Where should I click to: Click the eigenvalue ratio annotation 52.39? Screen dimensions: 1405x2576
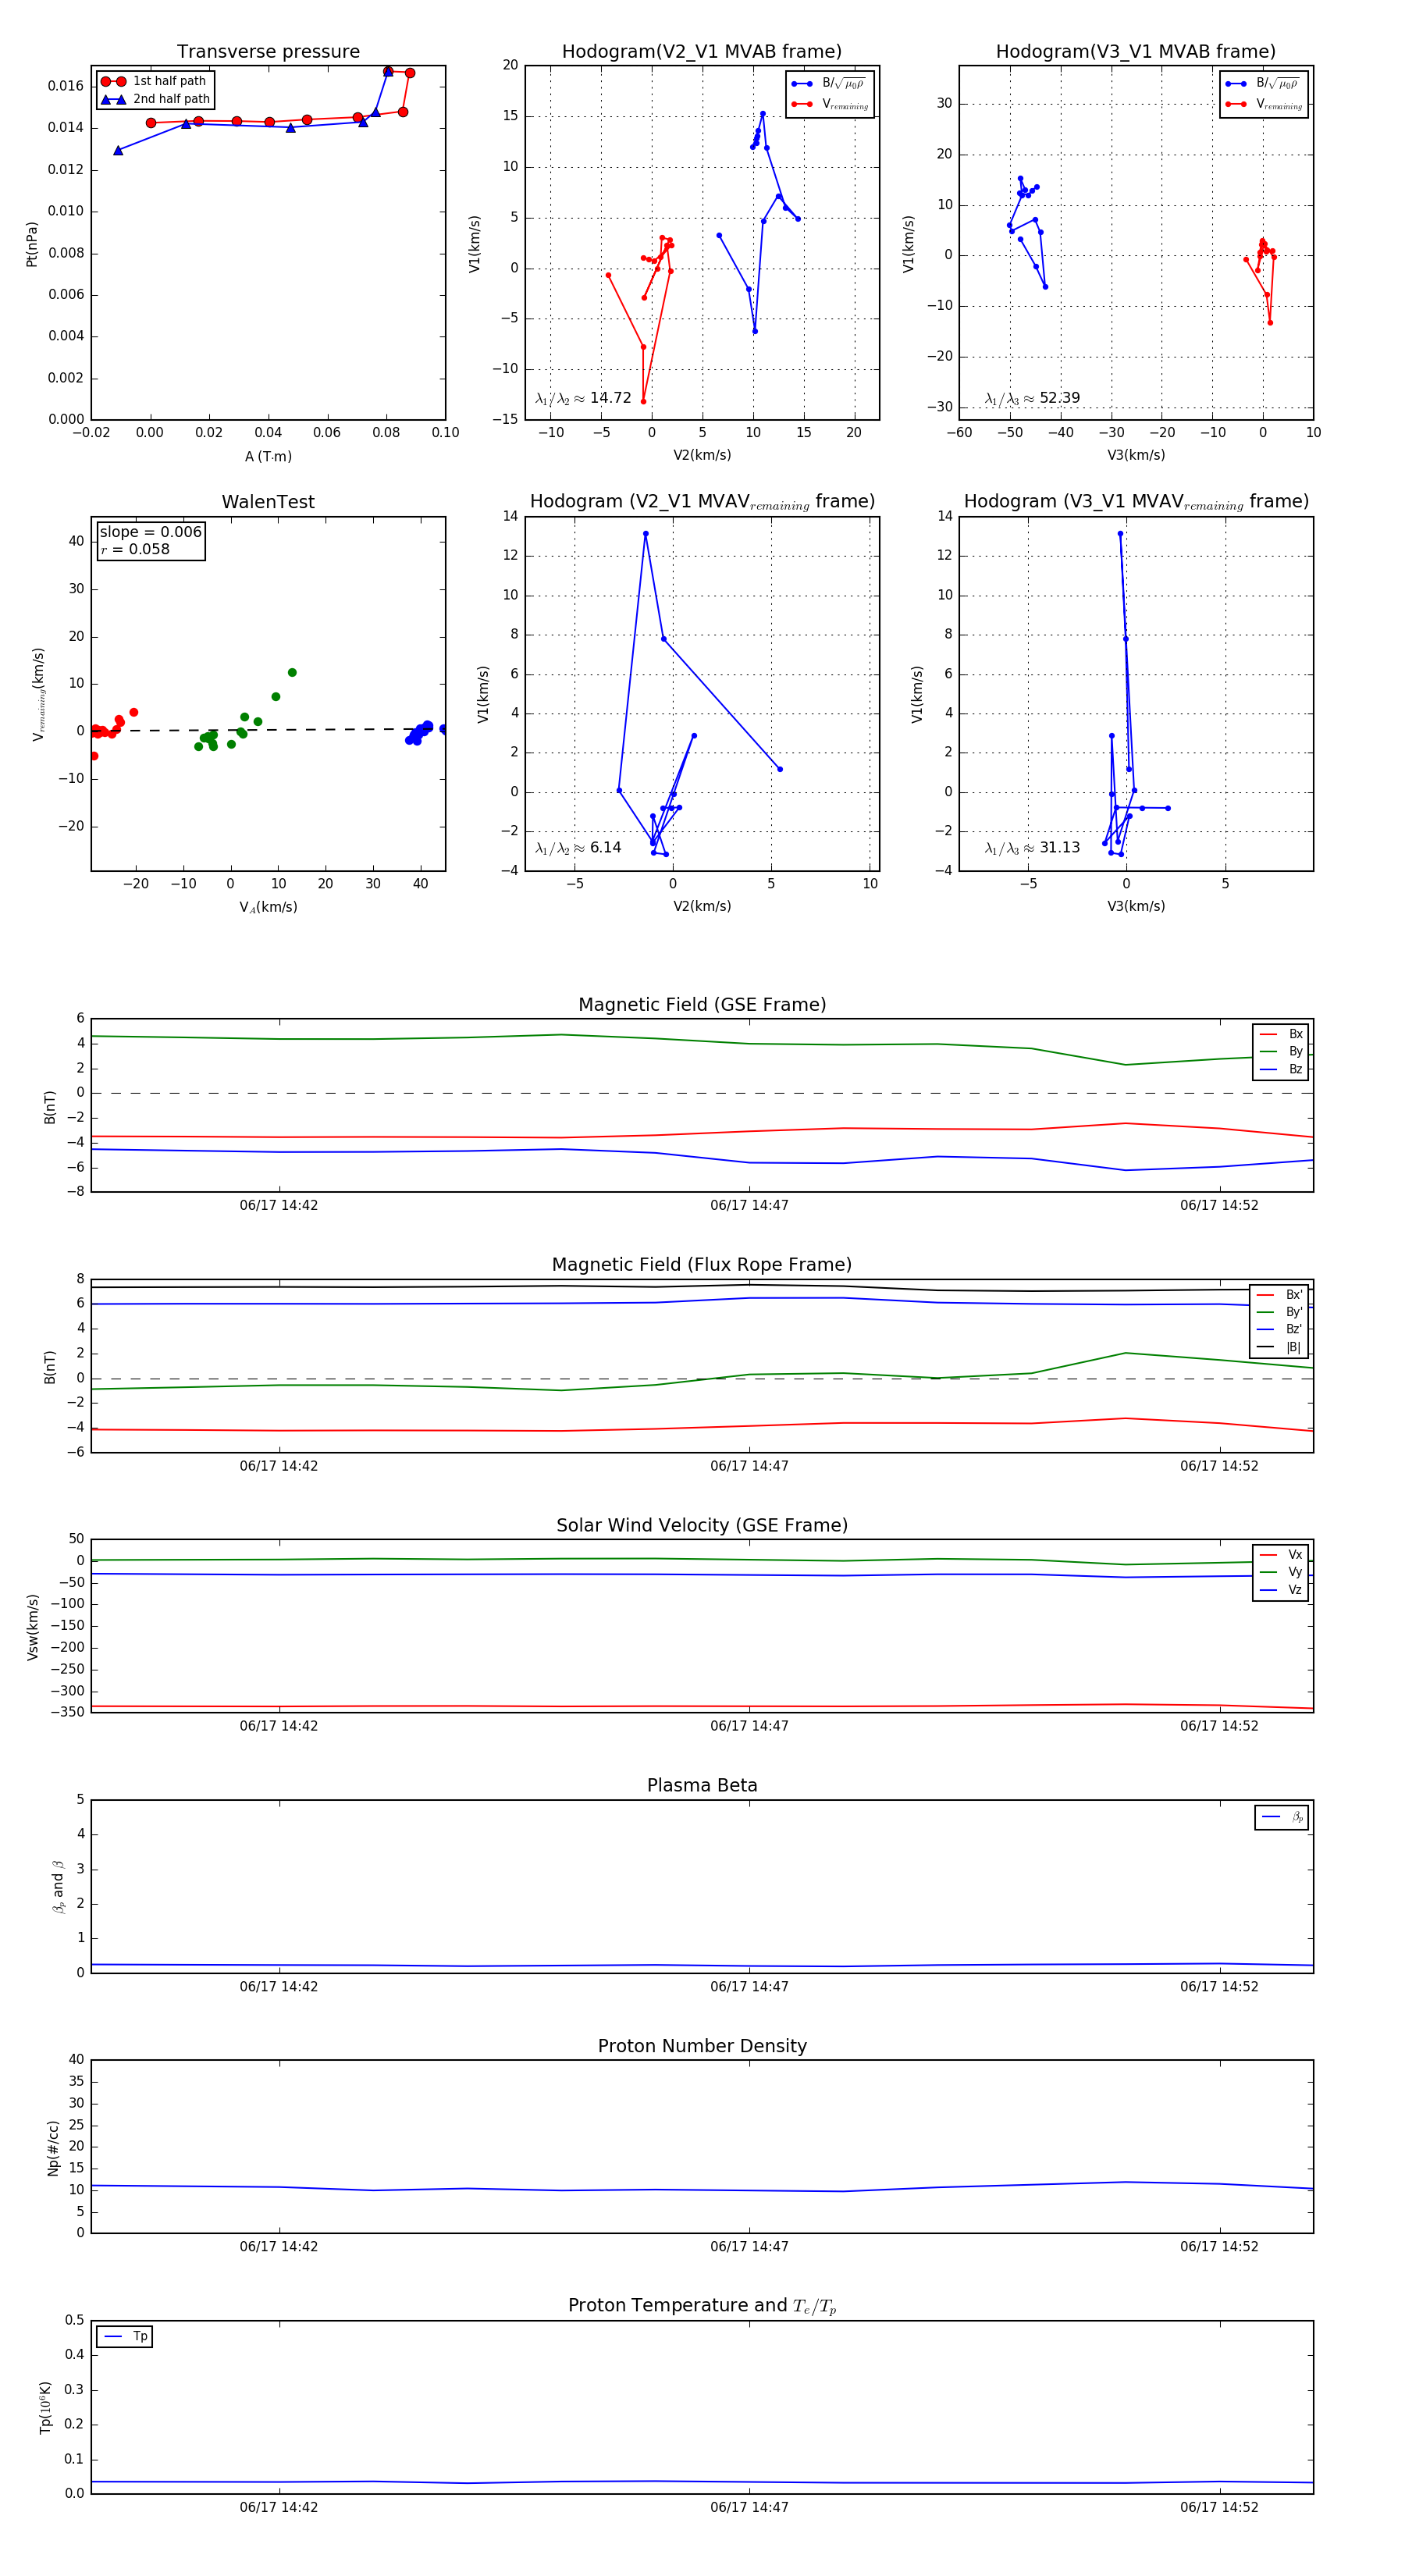tap(1032, 398)
